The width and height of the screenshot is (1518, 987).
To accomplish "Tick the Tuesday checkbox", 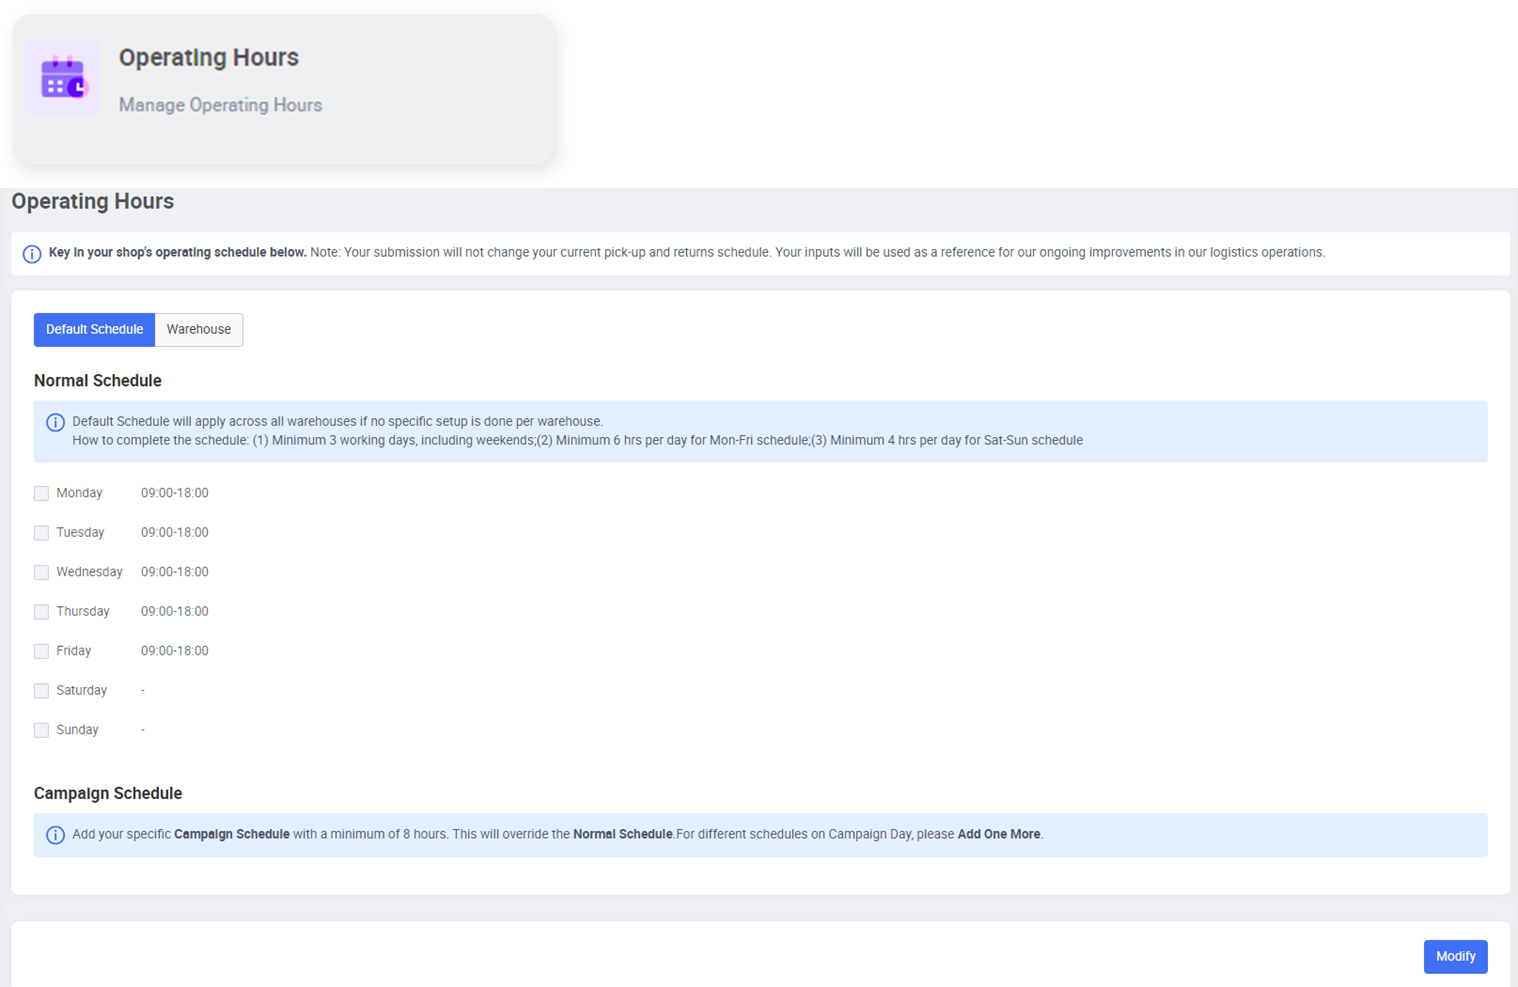I will (x=41, y=533).
